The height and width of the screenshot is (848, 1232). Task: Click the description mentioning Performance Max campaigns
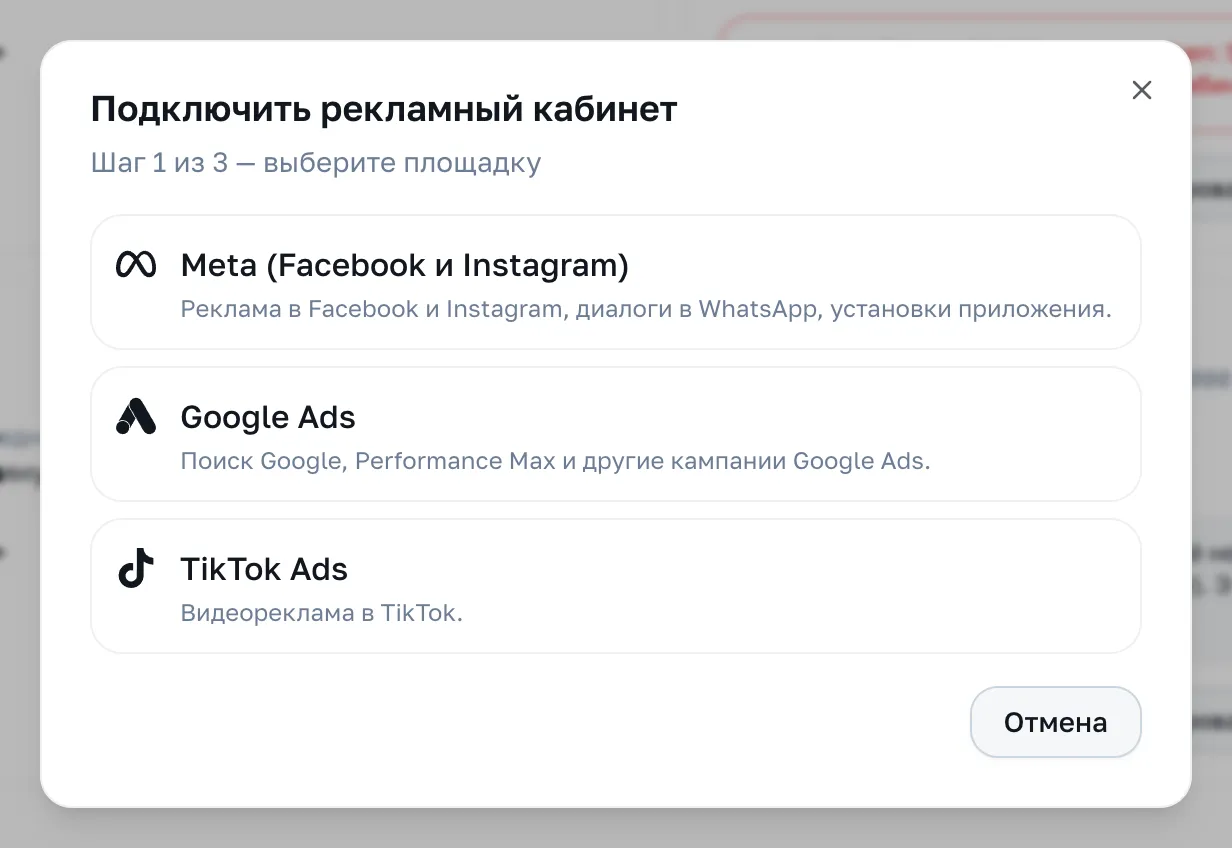[x=555, y=461]
